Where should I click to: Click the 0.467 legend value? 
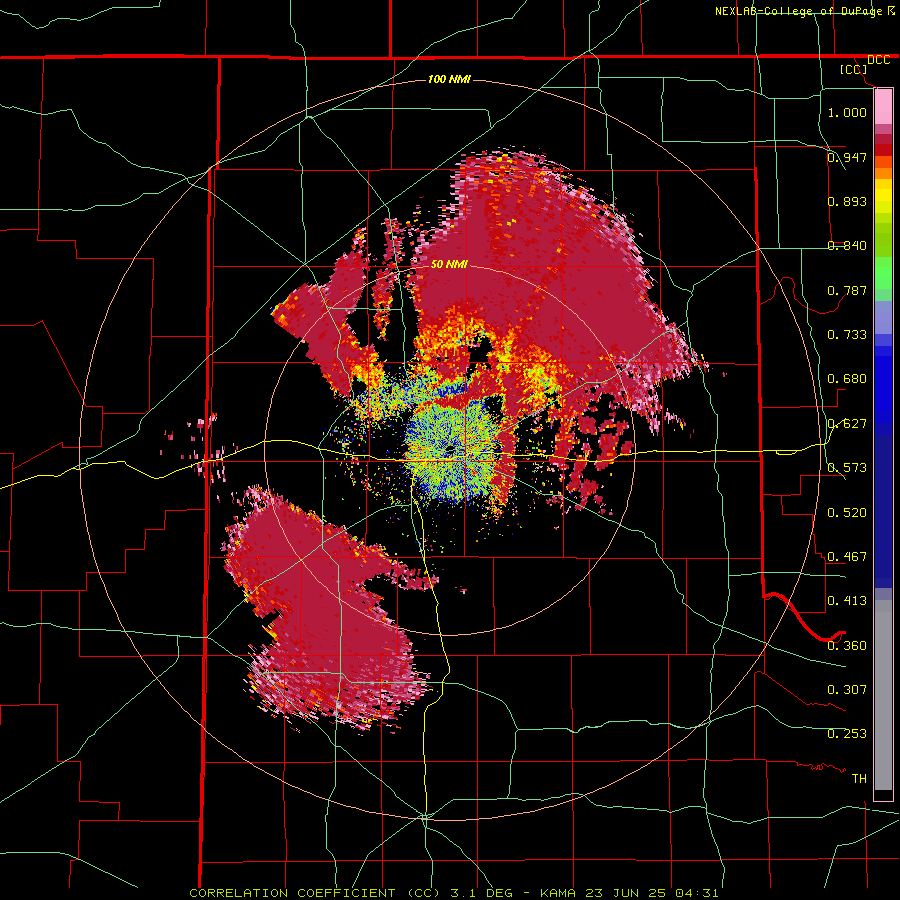click(x=847, y=557)
